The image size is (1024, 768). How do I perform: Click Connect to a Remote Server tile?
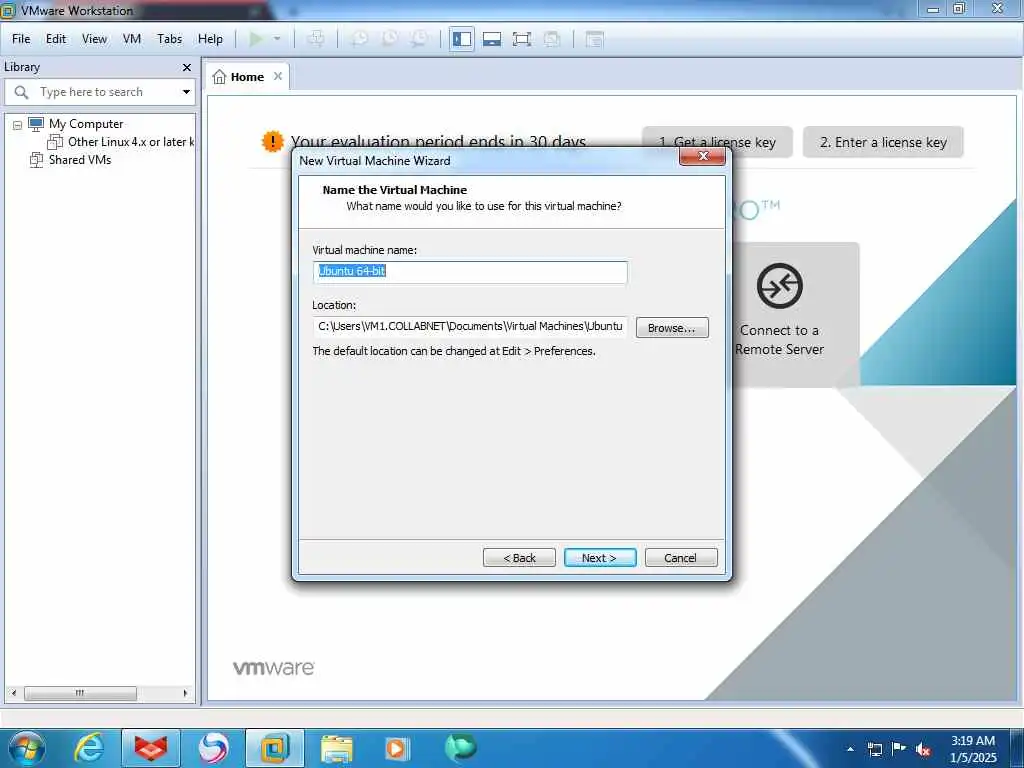(x=780, y=315)
